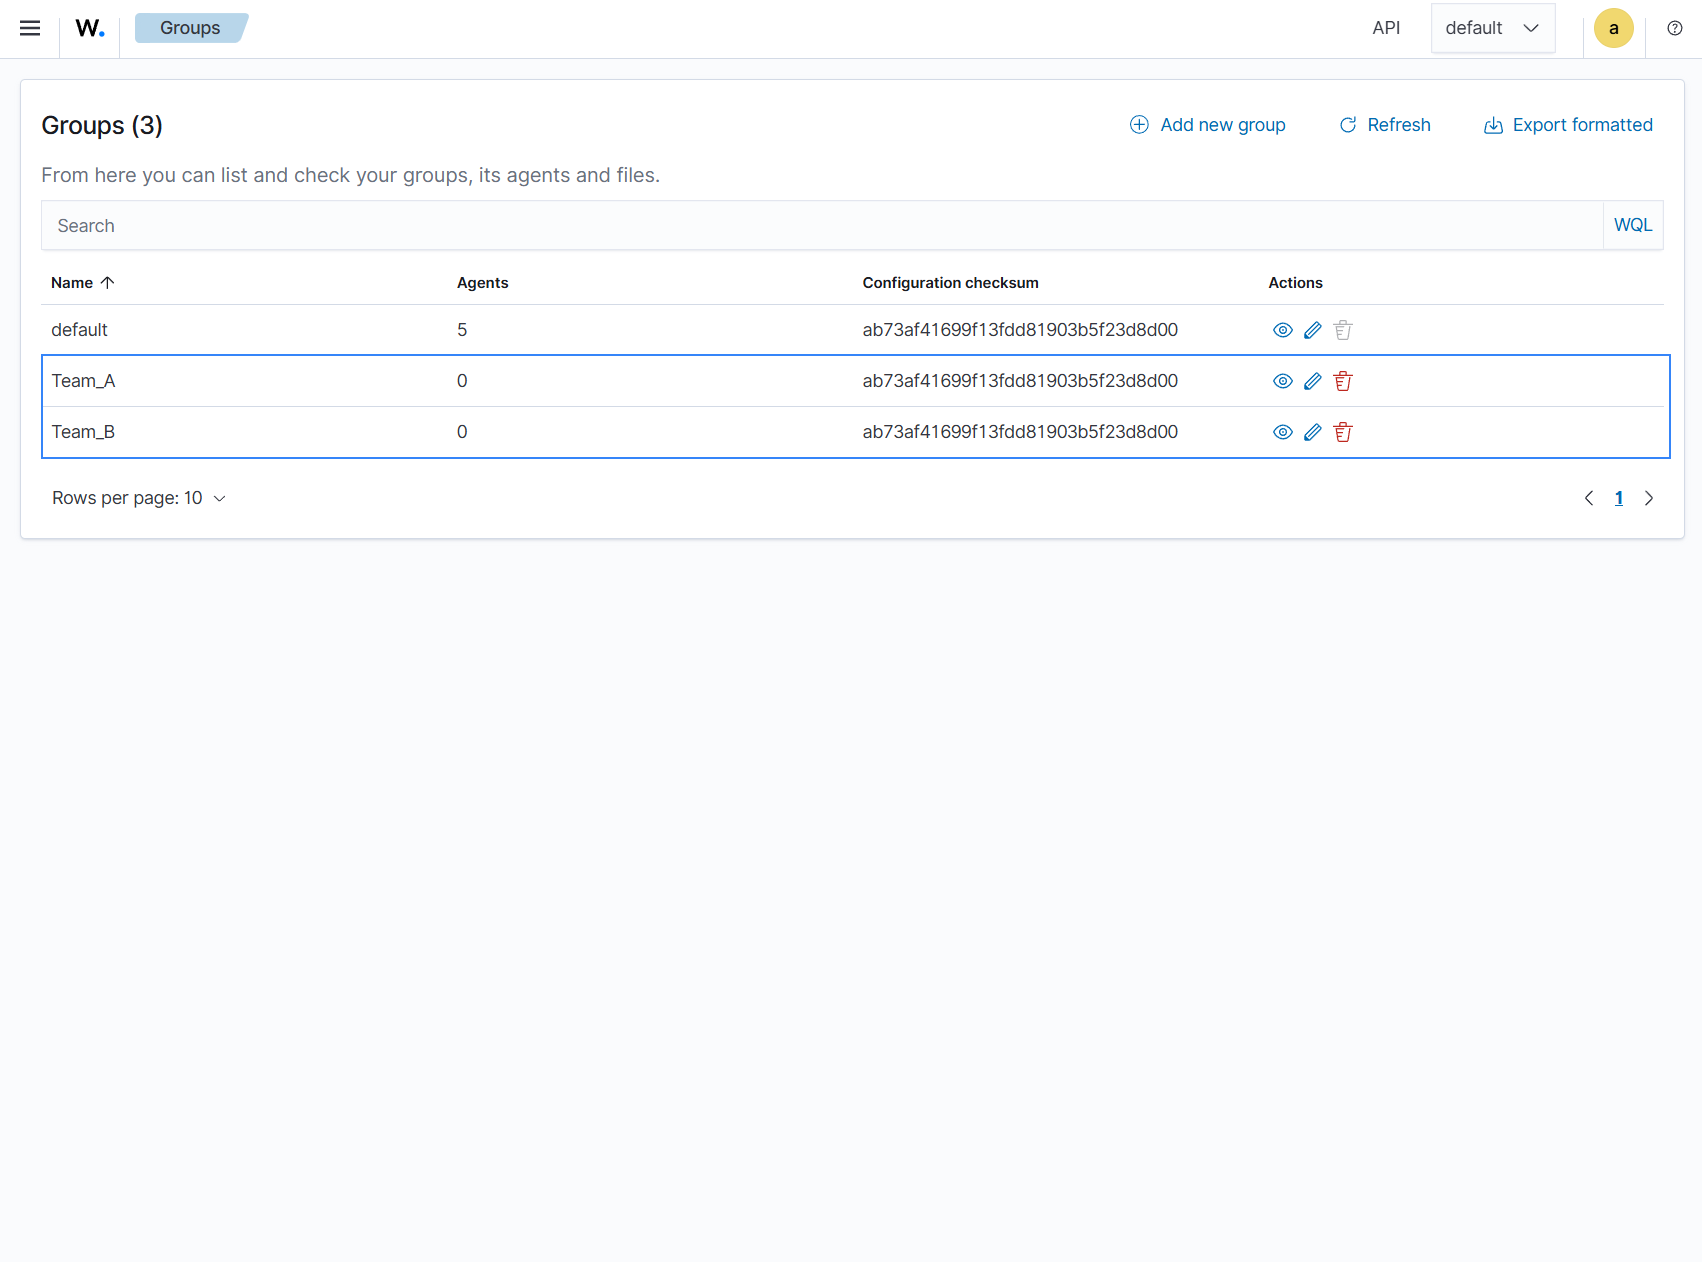Open the Rows per page dropdown
Image resolution: width=1702 pixels, height=1262 pixels.
(138, 497)
